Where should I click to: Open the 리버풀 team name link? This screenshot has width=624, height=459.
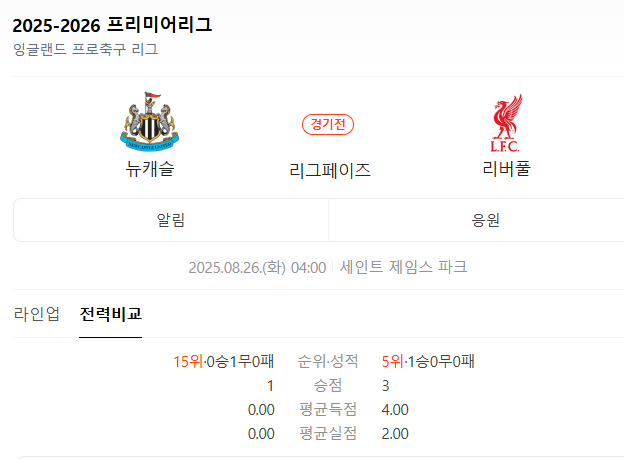click(x=506, y=168)
